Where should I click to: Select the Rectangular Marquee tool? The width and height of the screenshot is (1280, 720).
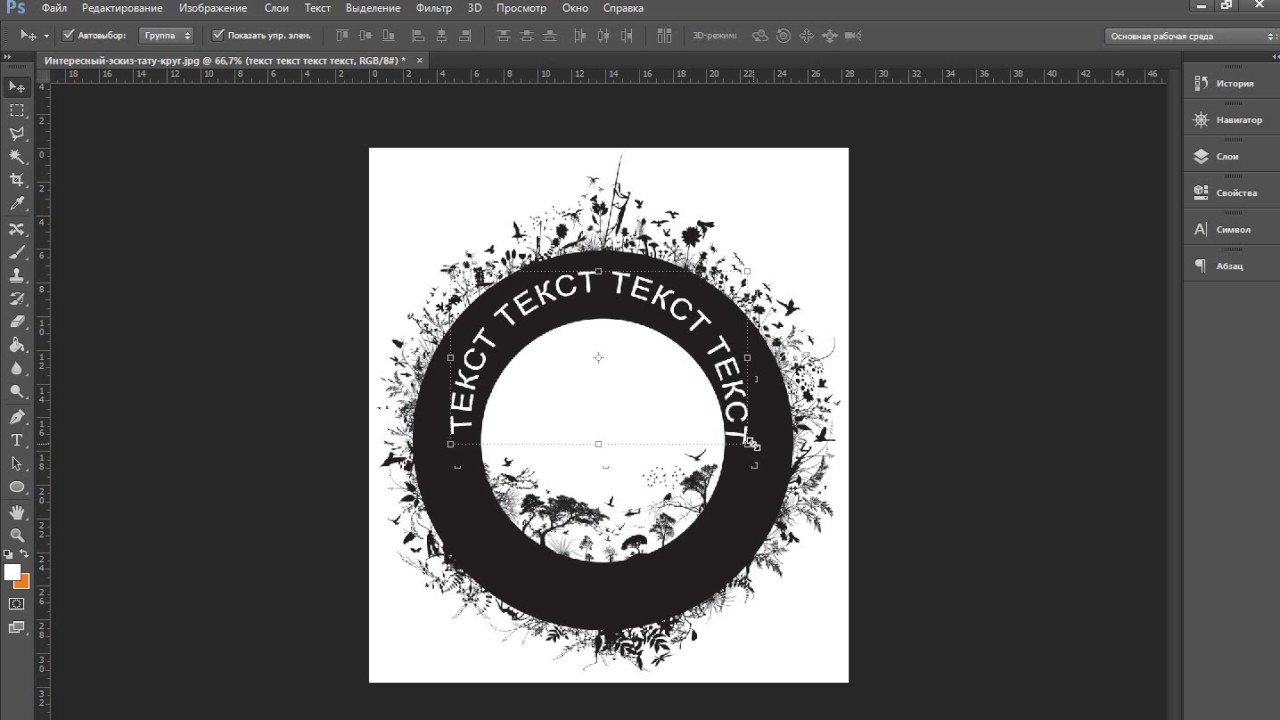pos(17,110)
